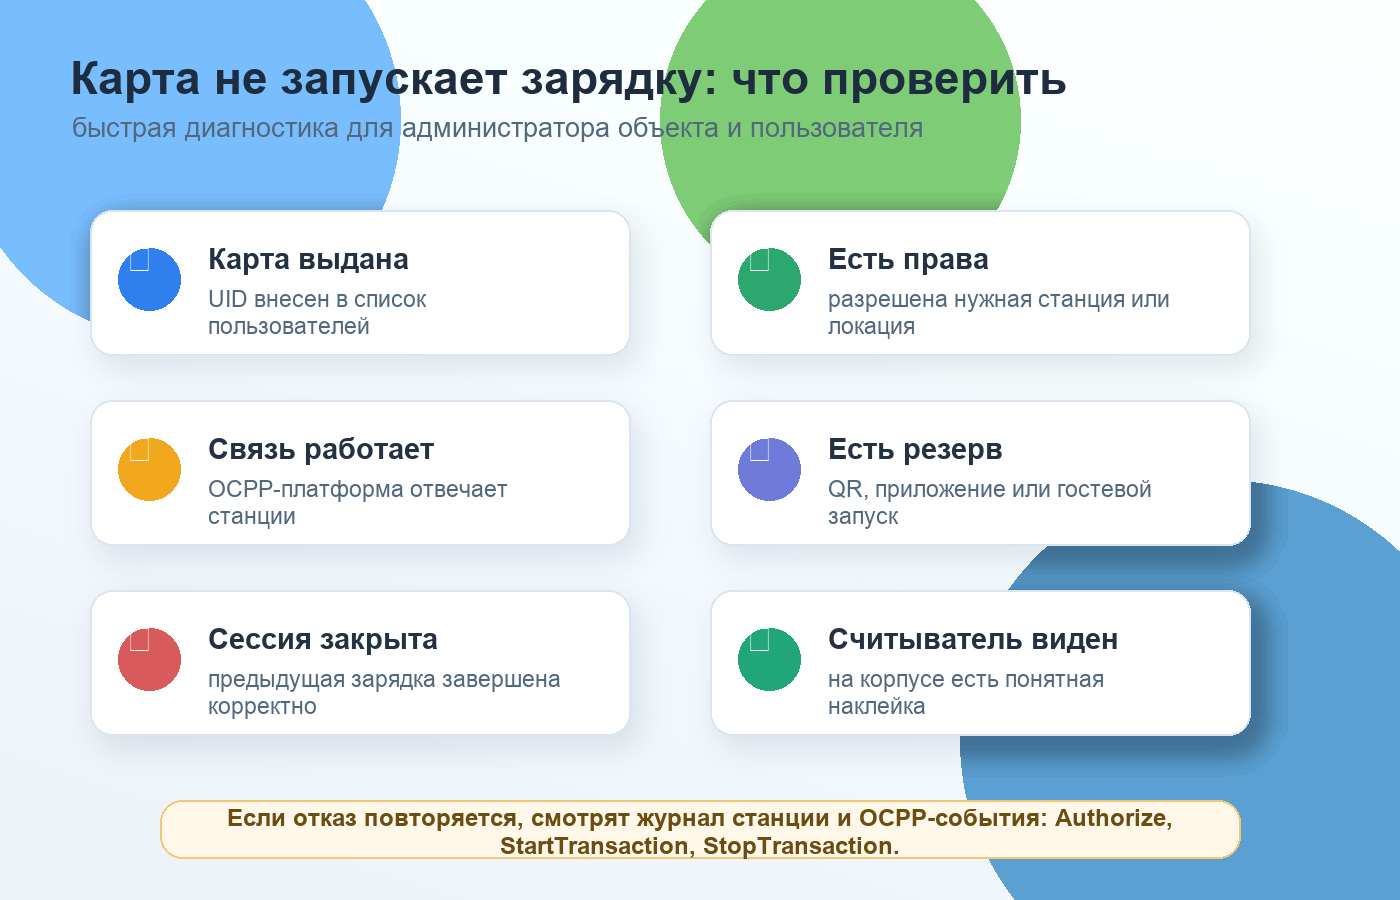
Task: Click the text предыдущая зарядка завершена корректно
Action: click(384, 693)
